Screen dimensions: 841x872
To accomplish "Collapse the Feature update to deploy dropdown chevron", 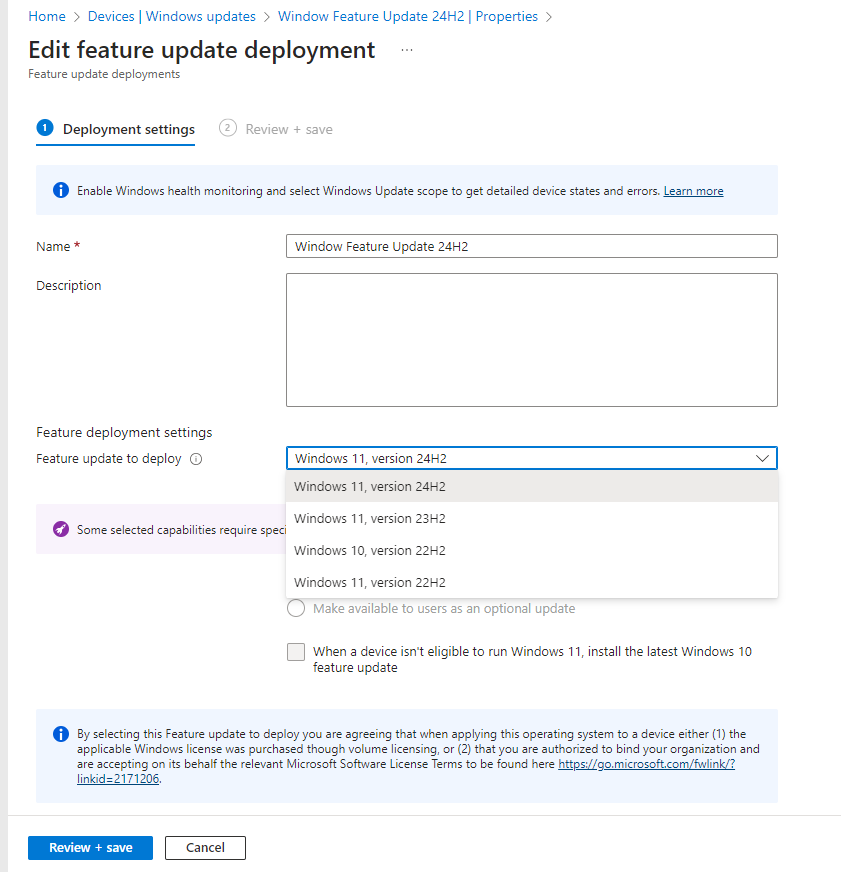I will click(762, 458).
